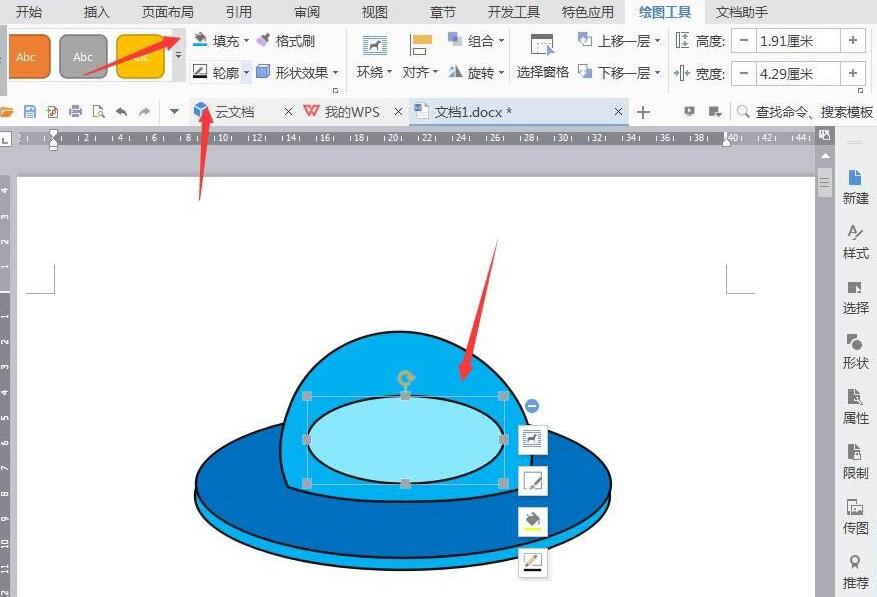The image size is (877, 597).
Task: Open 样式 panel in right sidebar
Action: [x=855, y=242]
